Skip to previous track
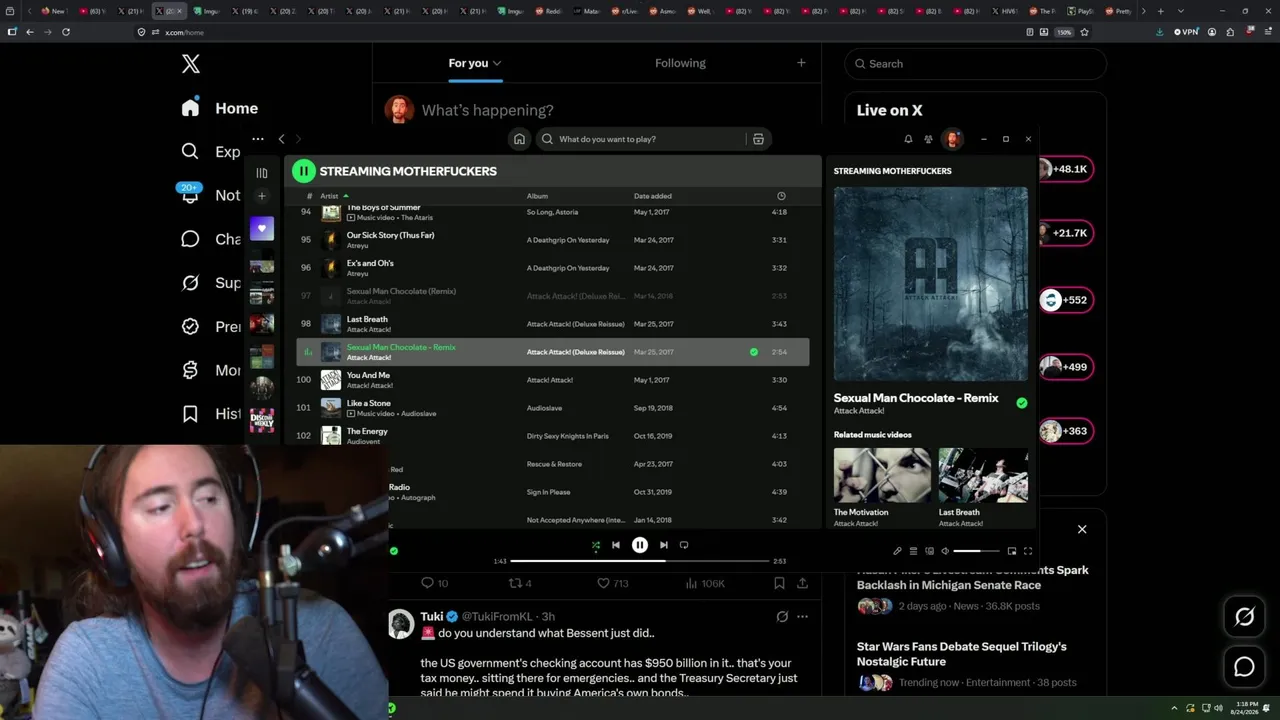 [616, 545]
